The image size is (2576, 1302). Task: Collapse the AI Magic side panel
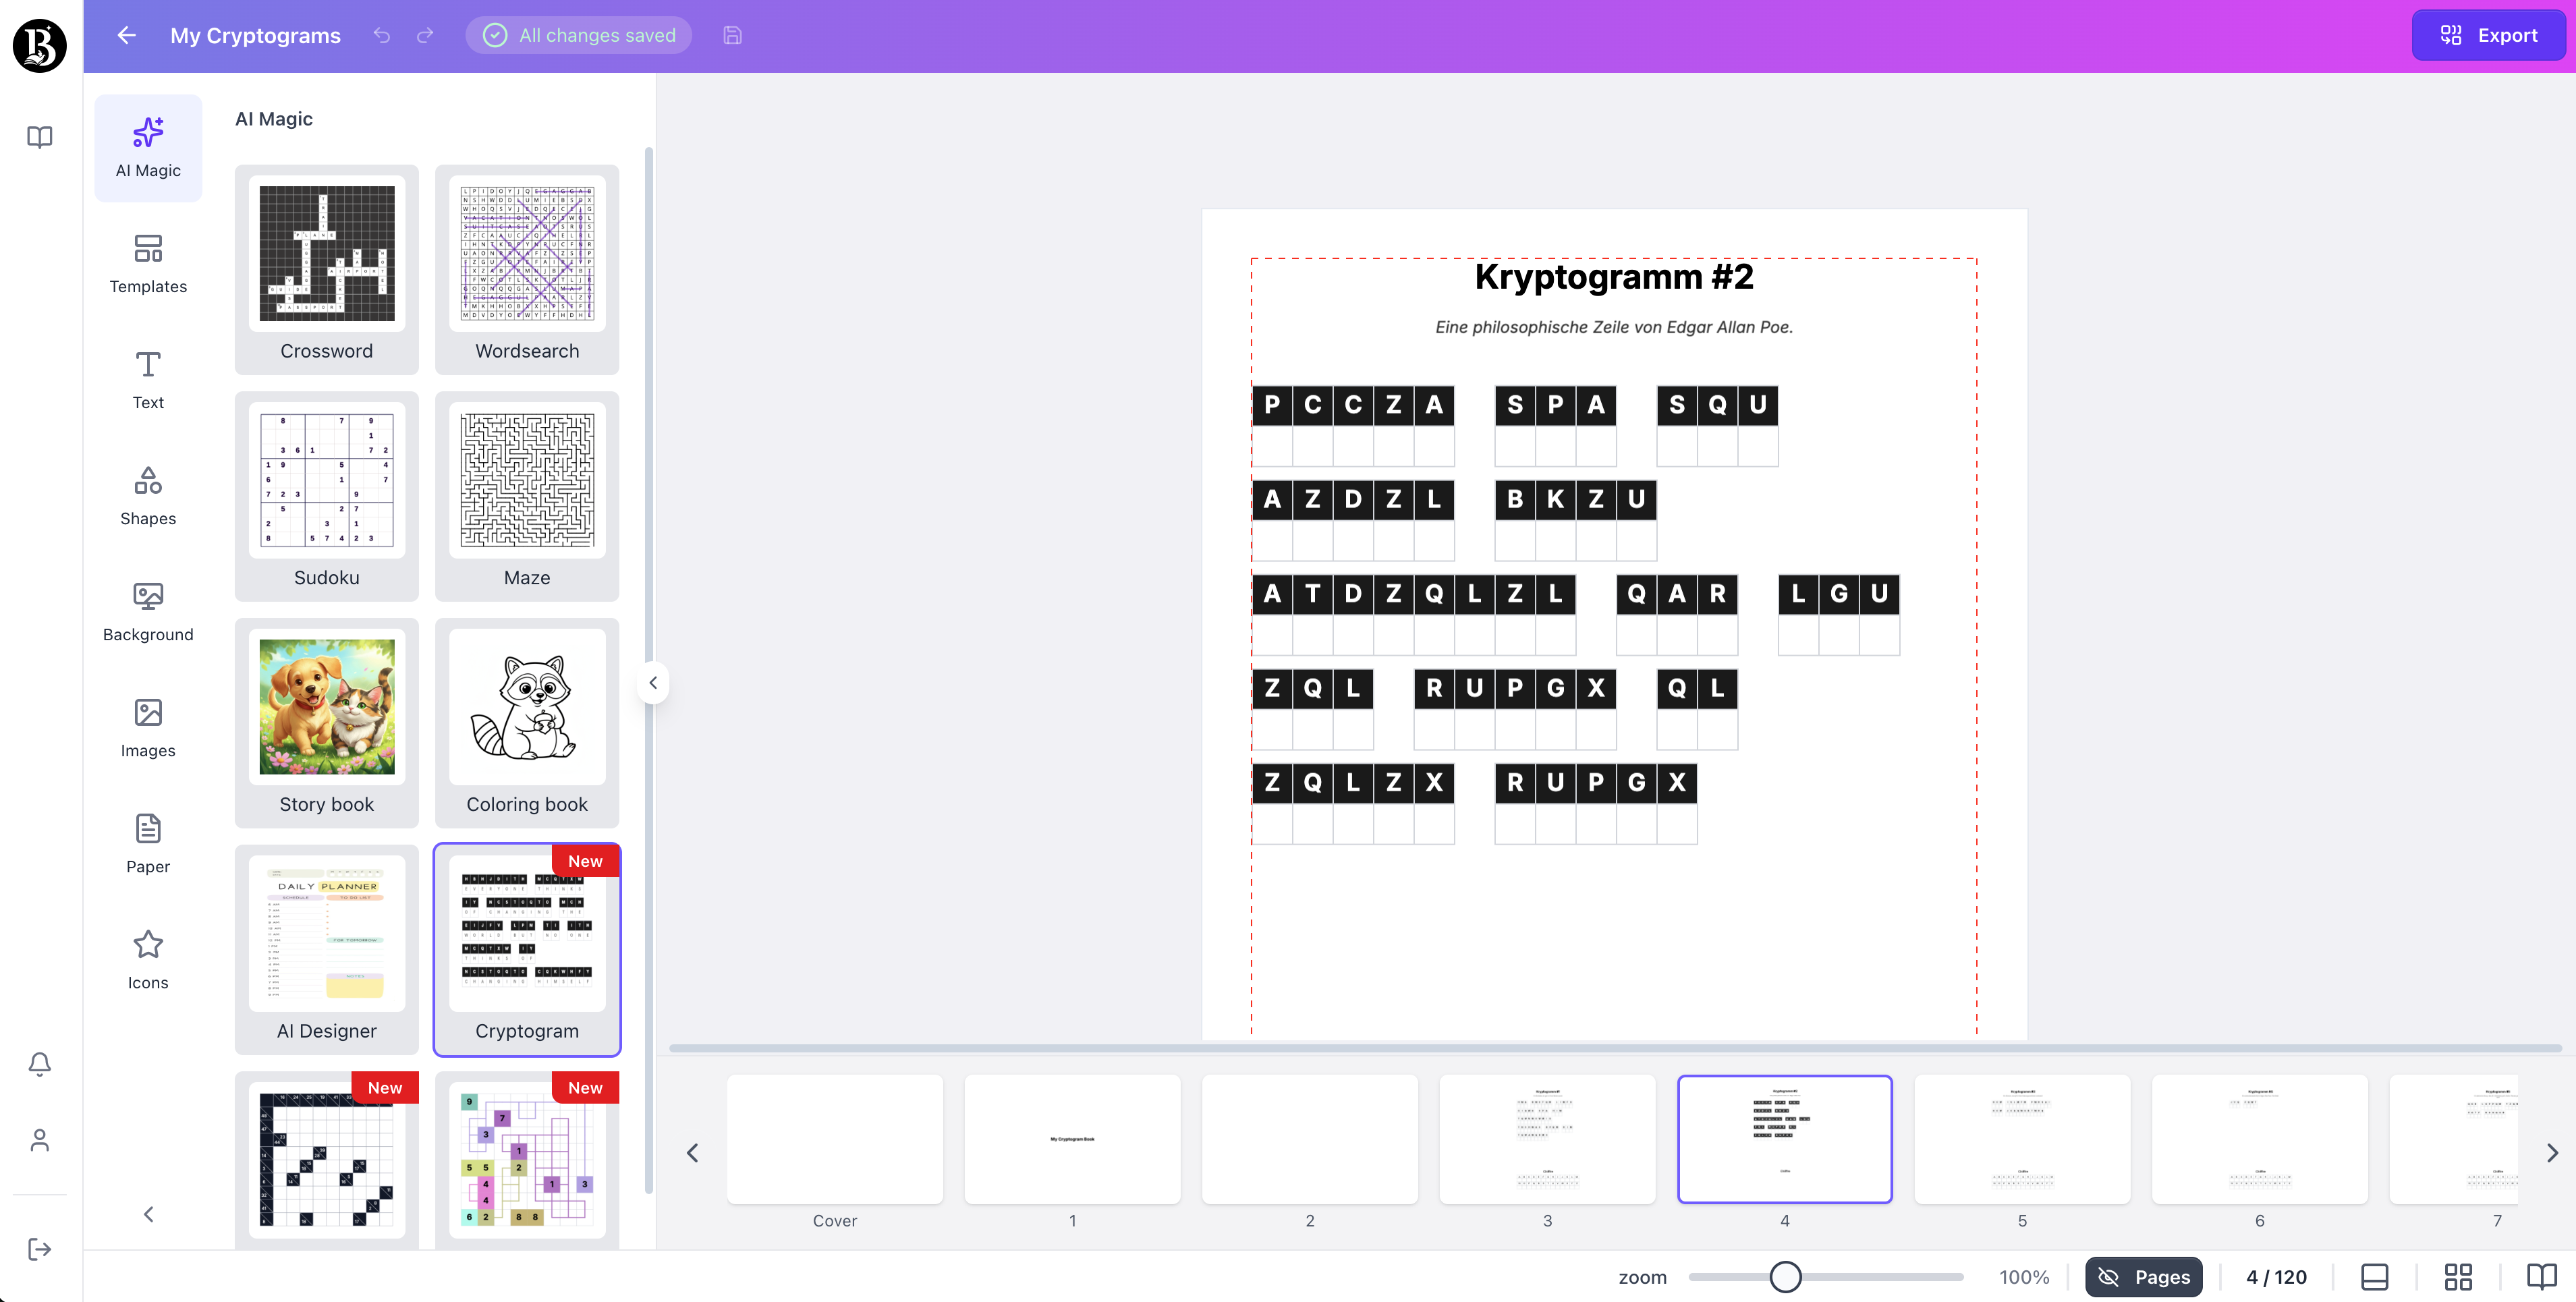click(653, 682)
